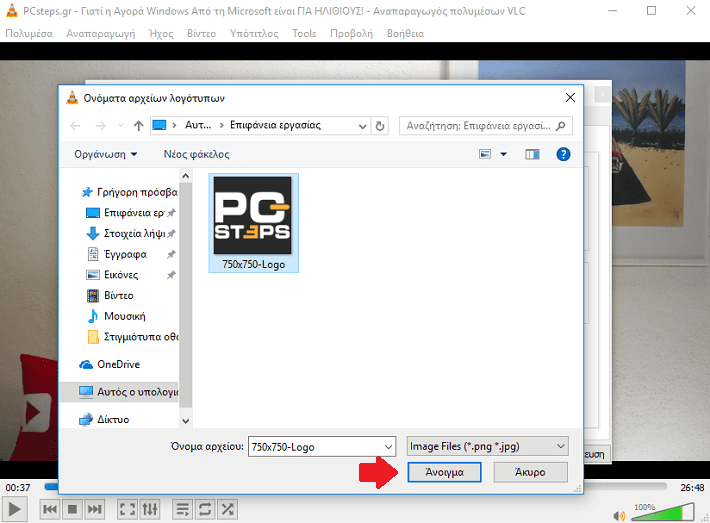The image size is (710, 523).
Task: Open file dialog help
Action: pyautogui.click(x=563, y=154)
